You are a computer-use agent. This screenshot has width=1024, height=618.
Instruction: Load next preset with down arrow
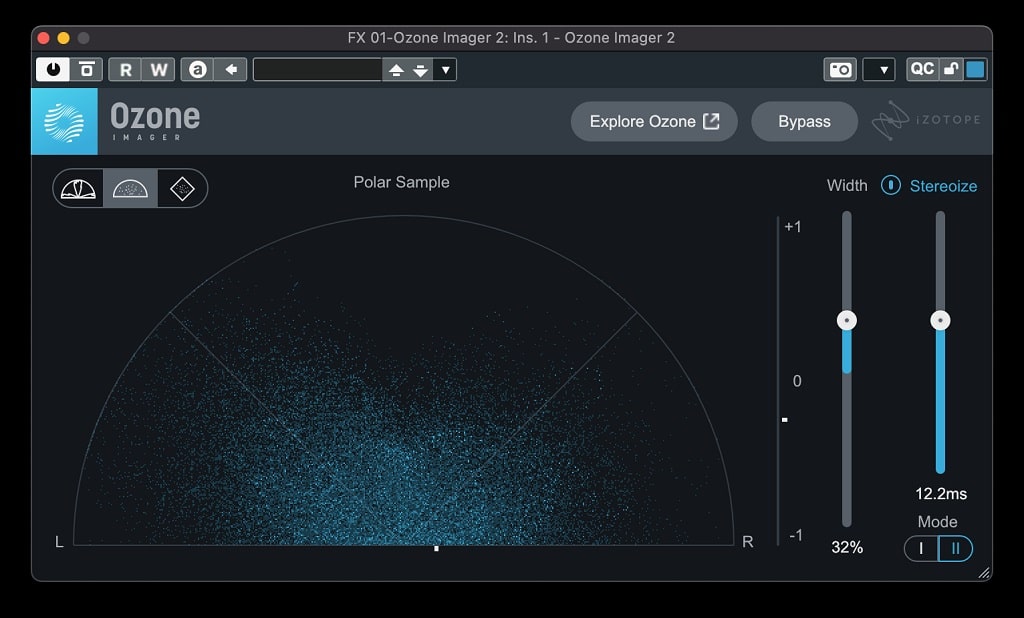tap(421, 70)
